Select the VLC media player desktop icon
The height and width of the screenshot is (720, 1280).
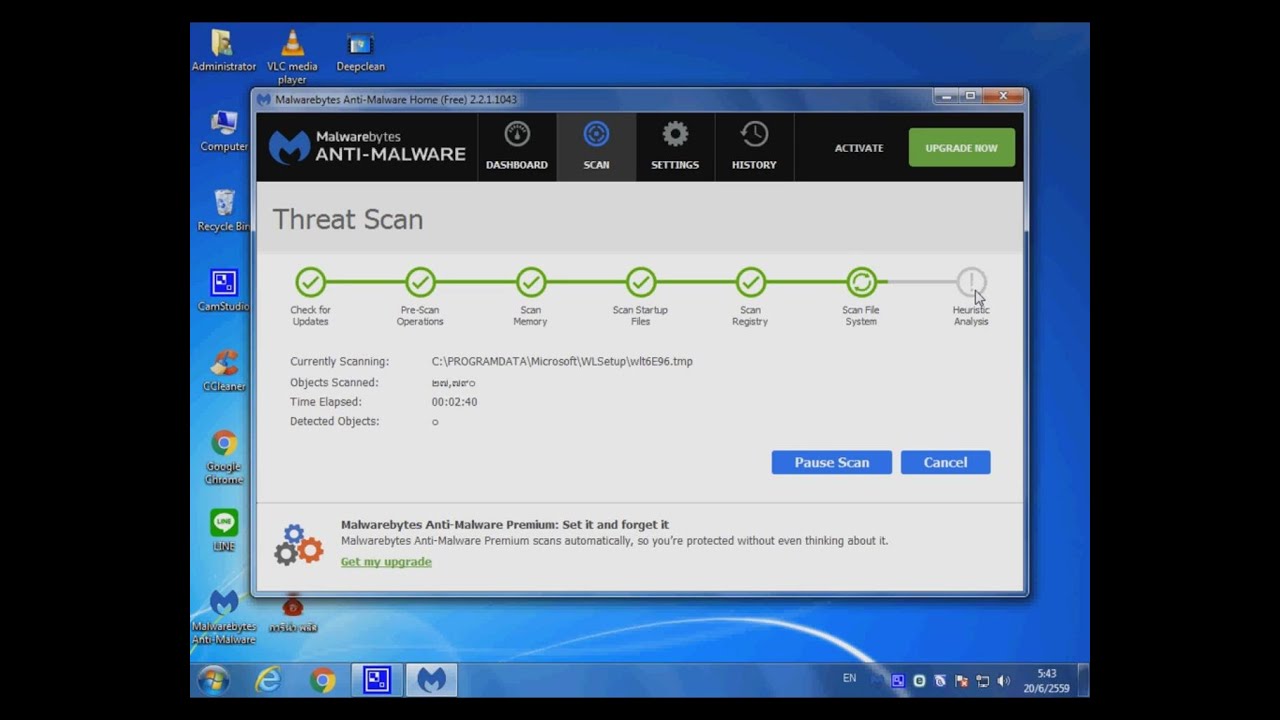click(x=292, y=57)
